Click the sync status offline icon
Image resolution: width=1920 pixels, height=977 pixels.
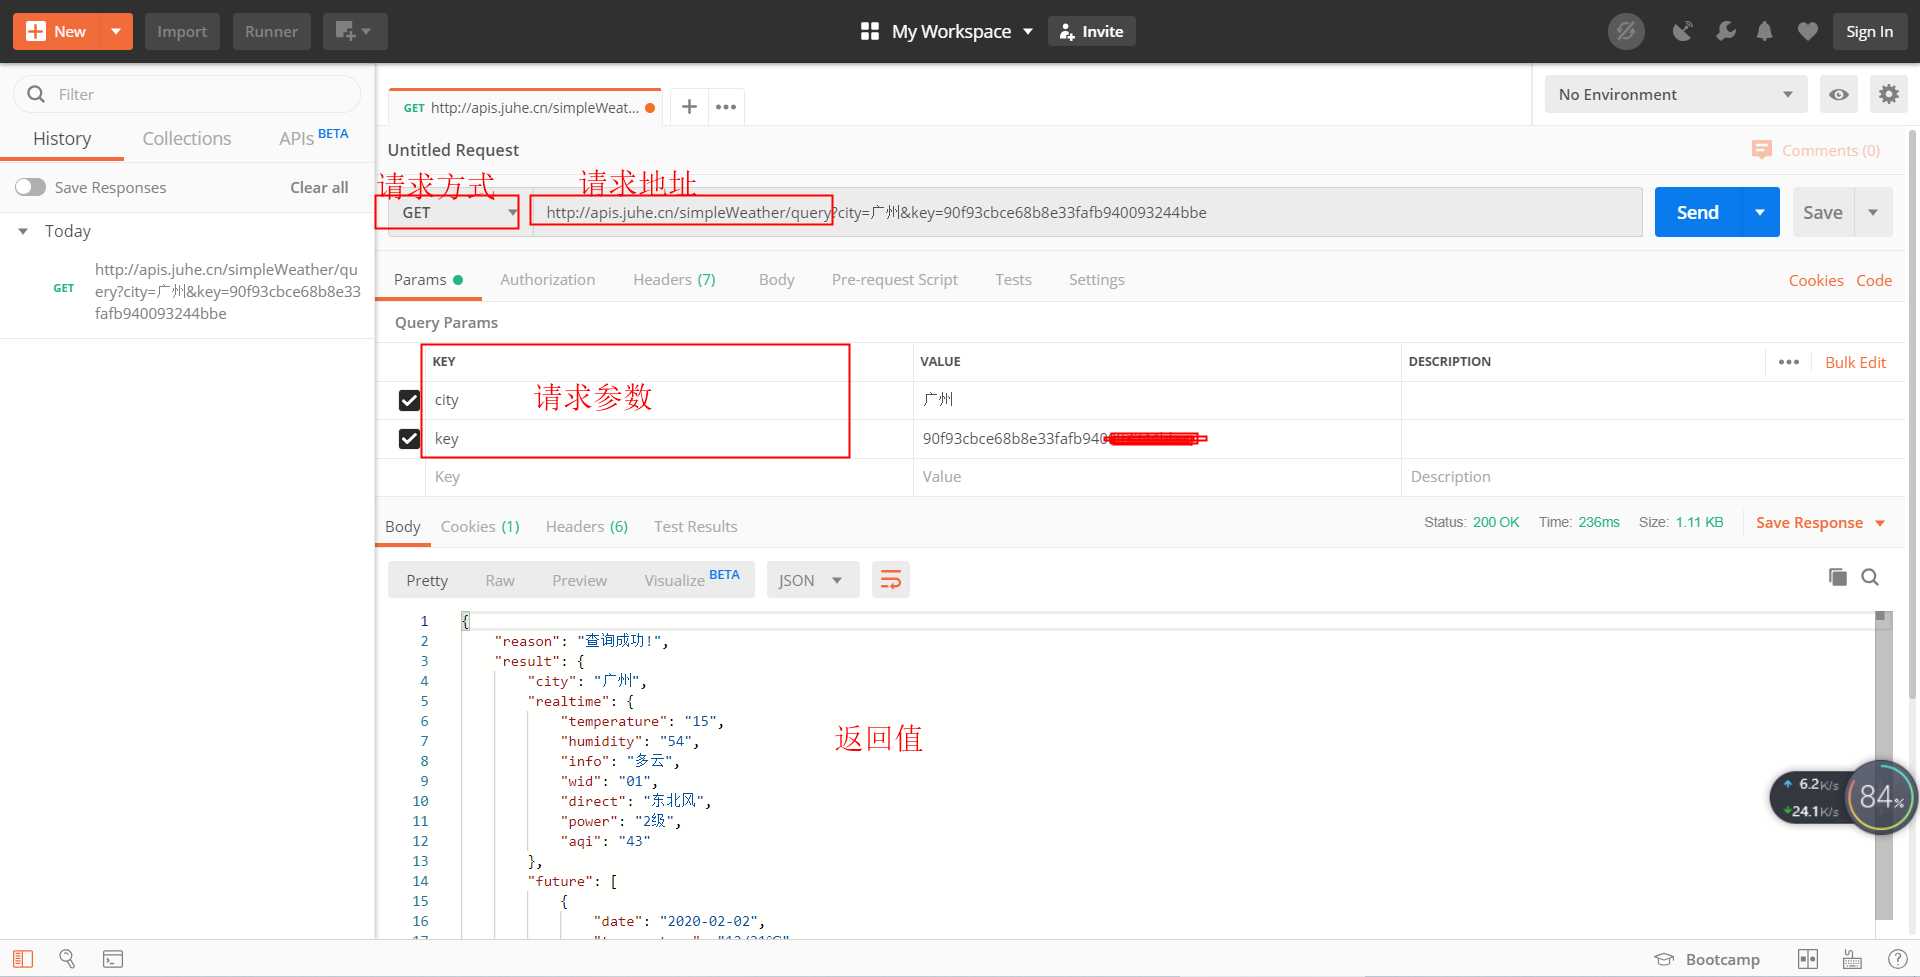[x=1626, y=31]
